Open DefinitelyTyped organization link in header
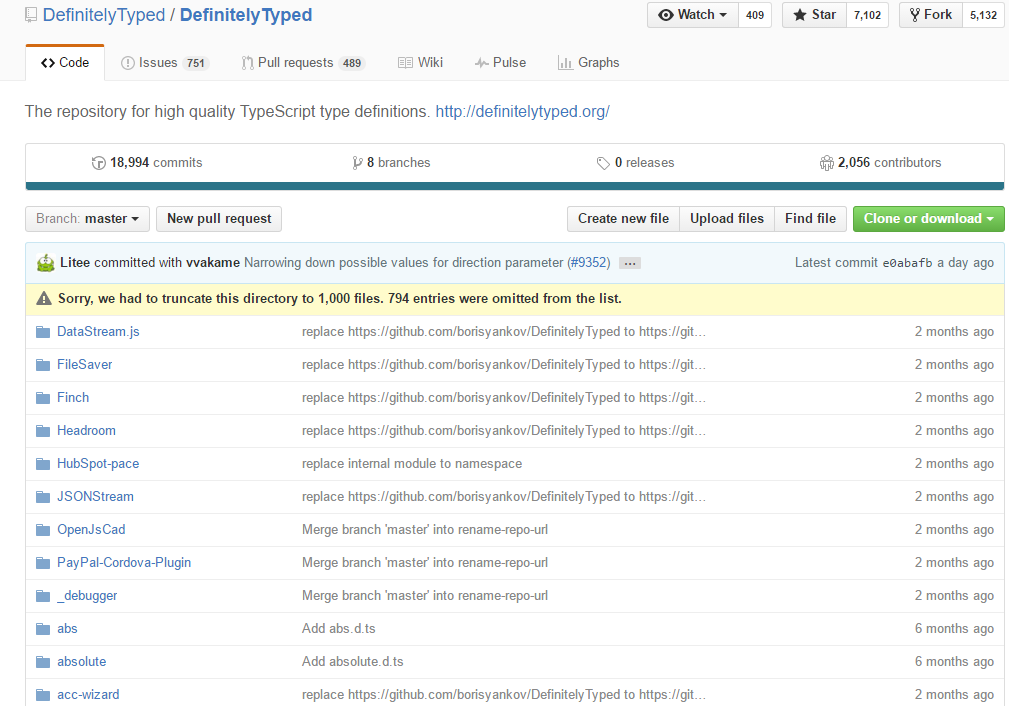Image resolution: width=1009 pixels, height=706 pixels. click(104, 15)
